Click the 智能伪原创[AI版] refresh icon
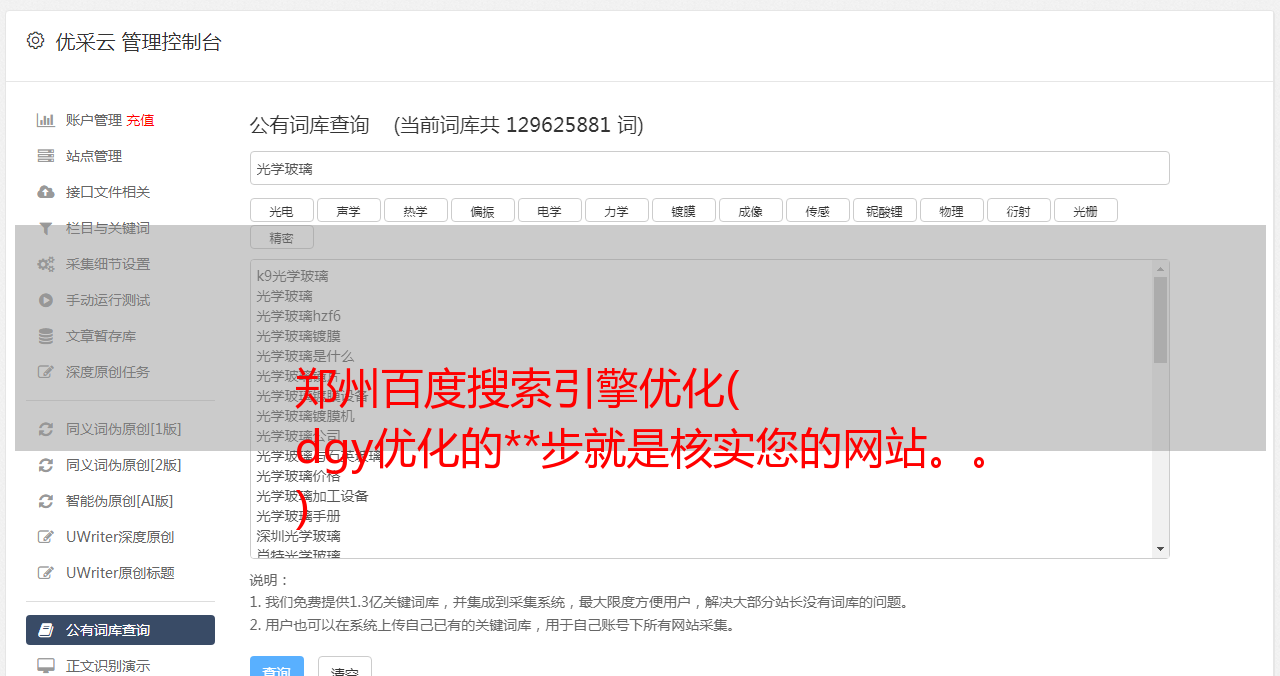Image resolution: width=1280 pixels, height=676 pixels. click(x=46, y=501)
